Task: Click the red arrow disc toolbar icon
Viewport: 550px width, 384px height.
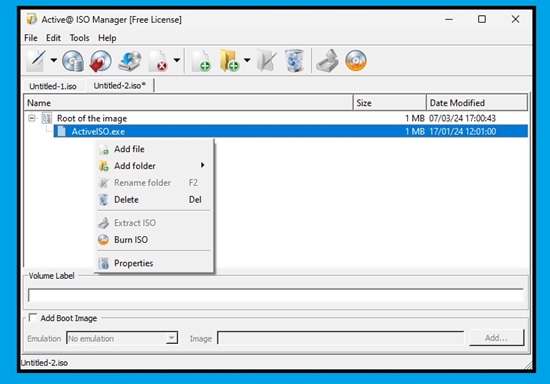Action: pyautogui.click(x=101, y=61)
